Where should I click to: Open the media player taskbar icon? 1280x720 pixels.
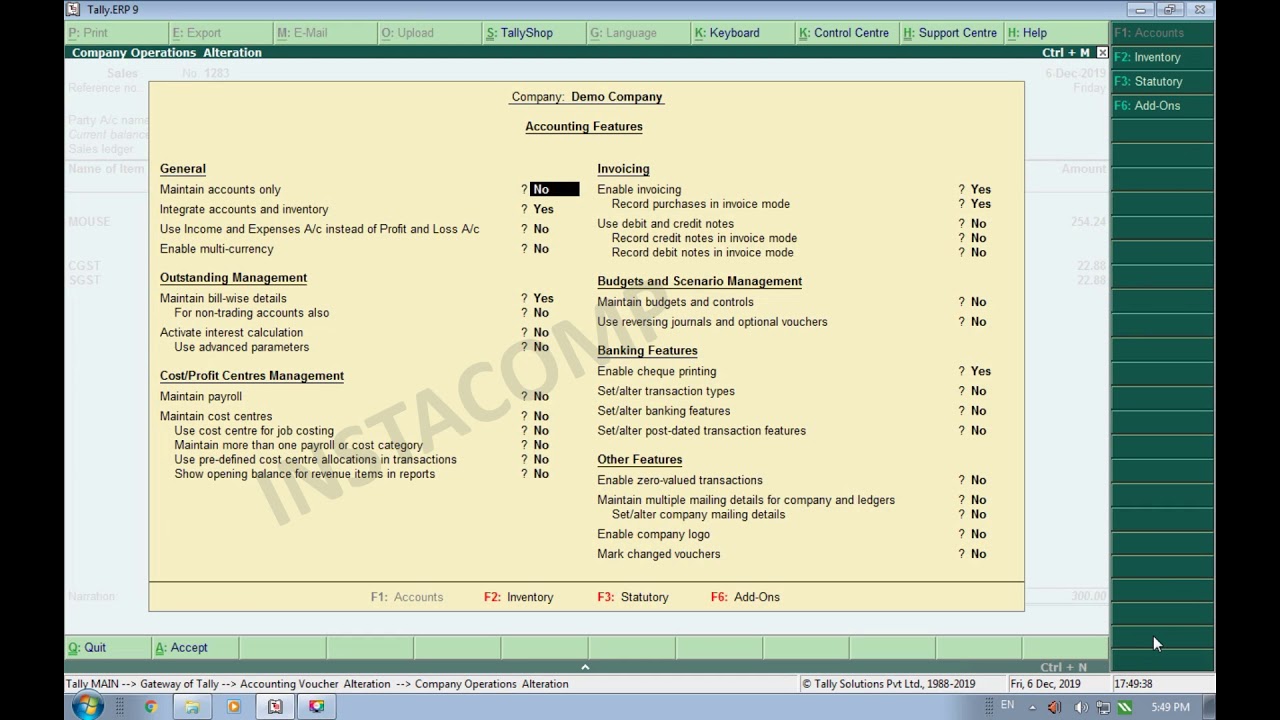(234, 707)
